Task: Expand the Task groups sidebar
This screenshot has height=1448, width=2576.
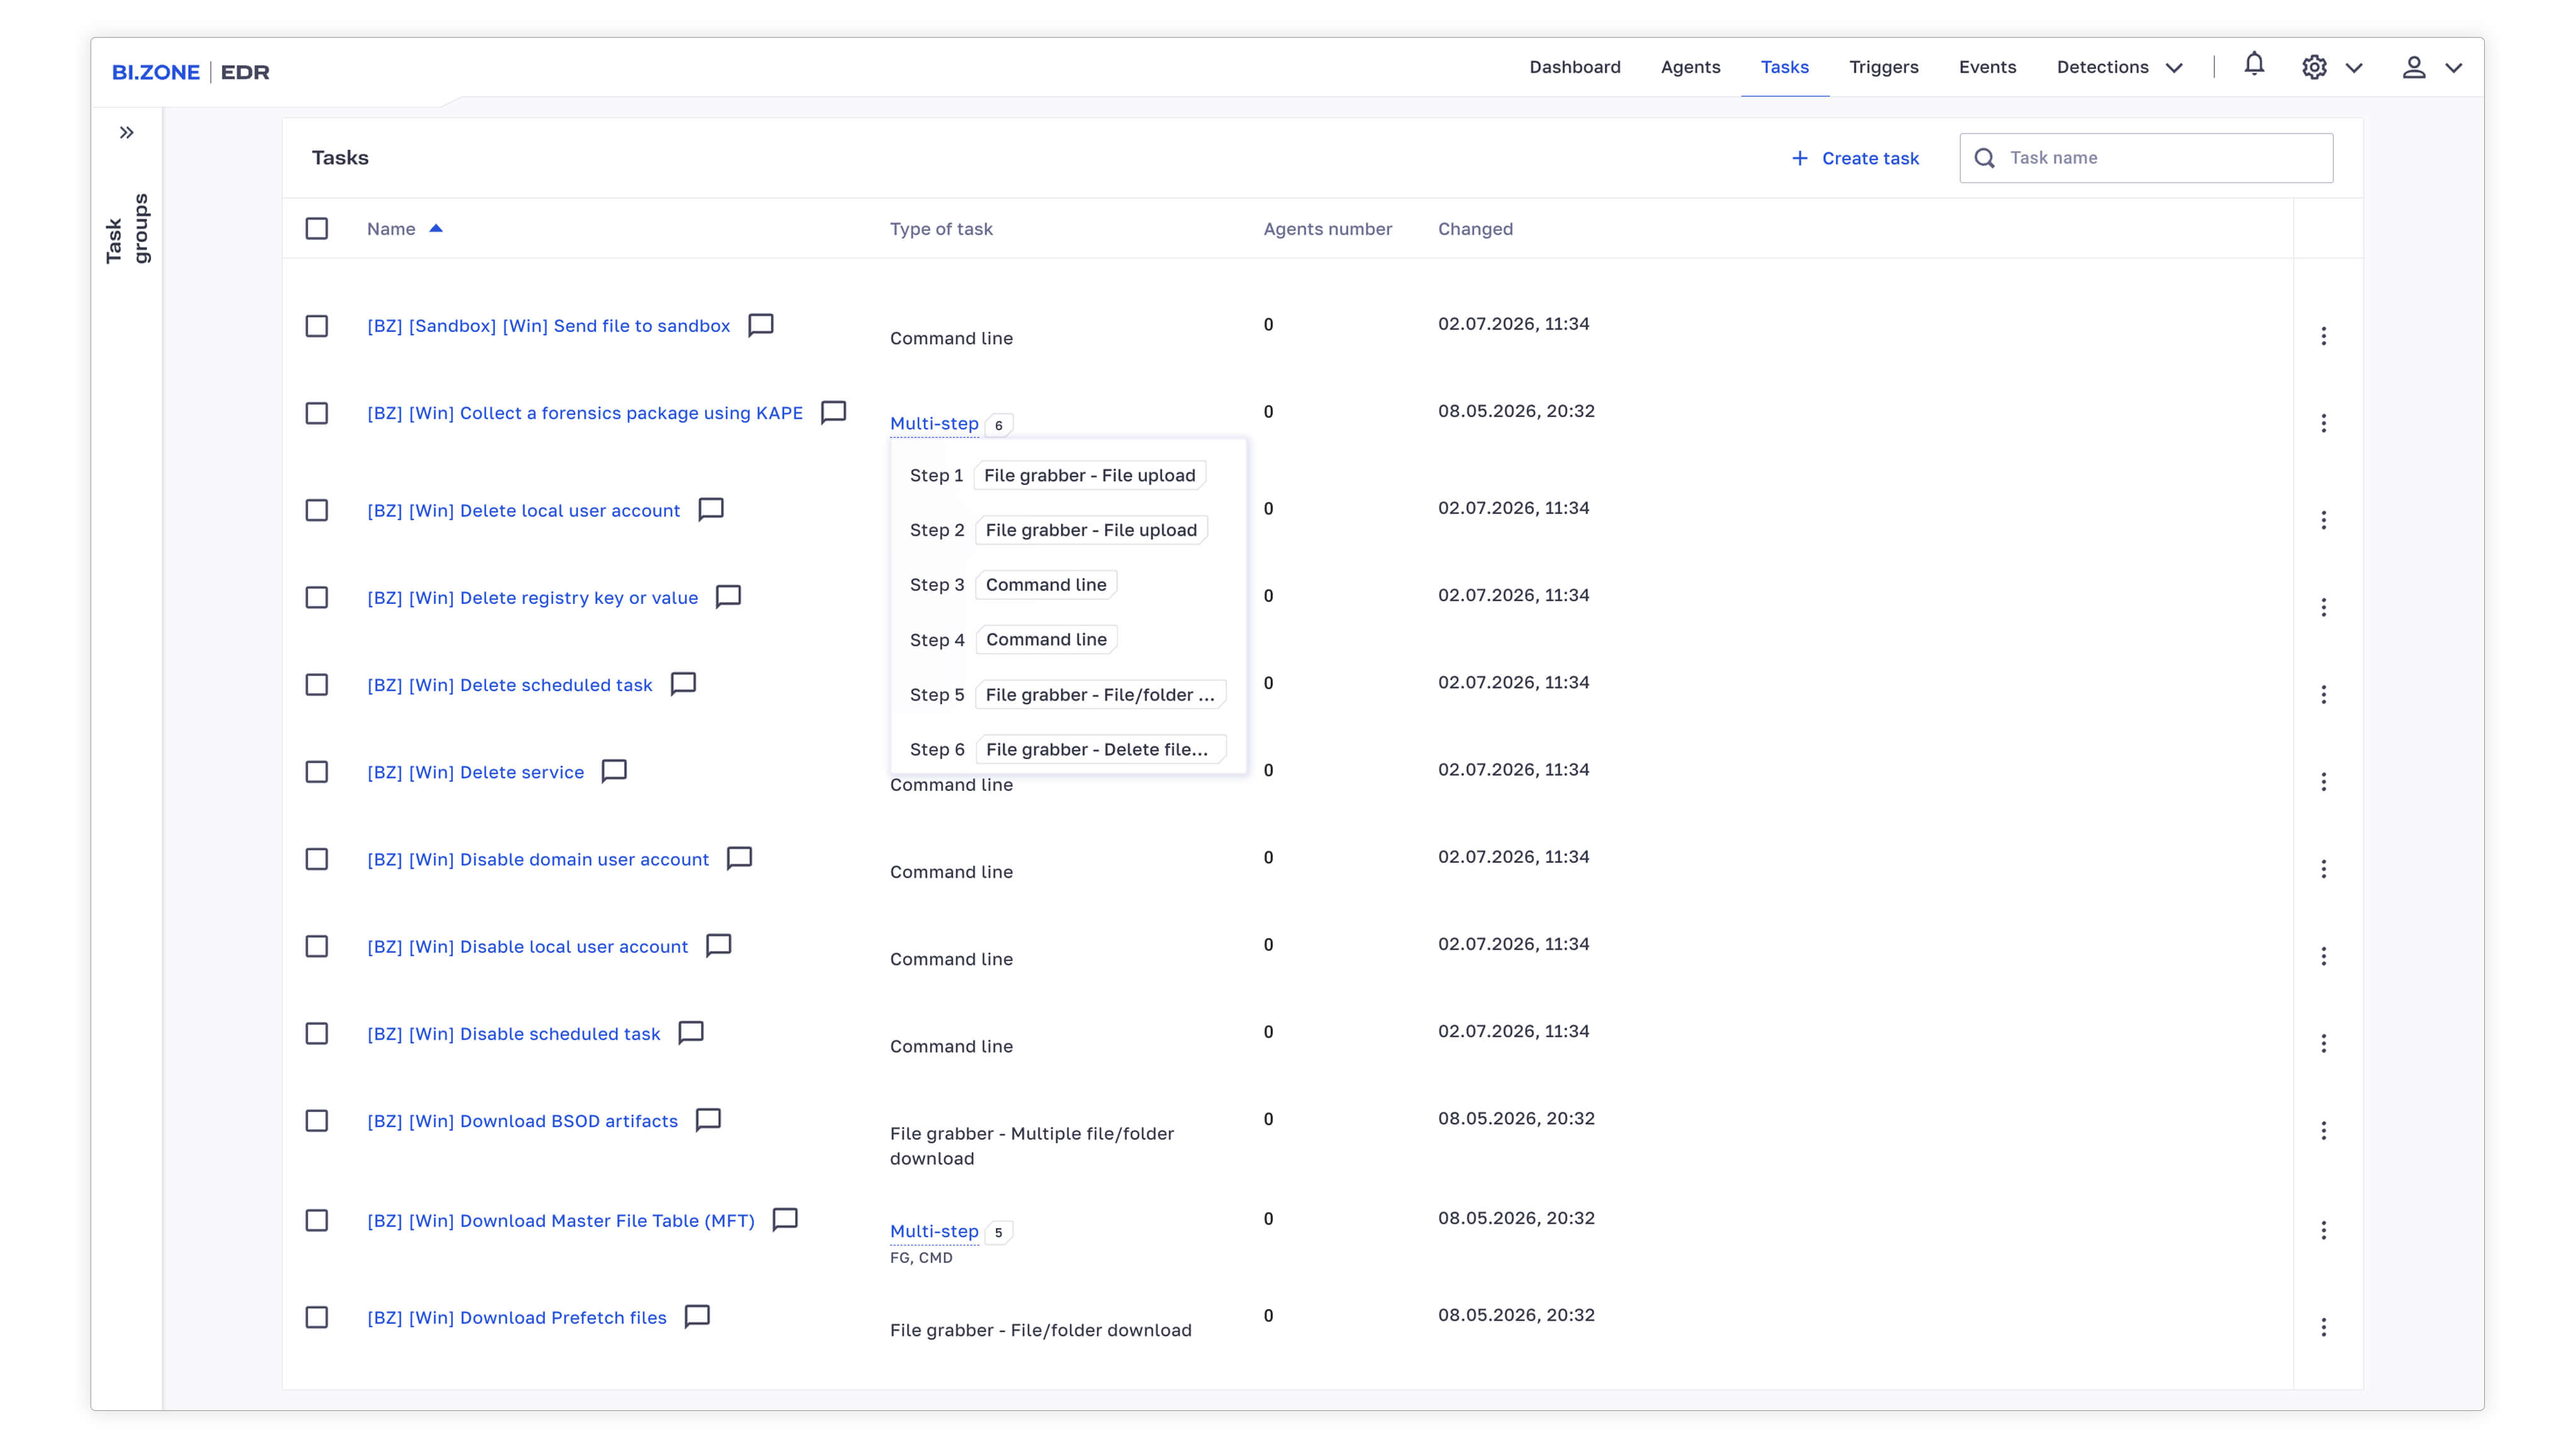Action: (x=127, y=132)
